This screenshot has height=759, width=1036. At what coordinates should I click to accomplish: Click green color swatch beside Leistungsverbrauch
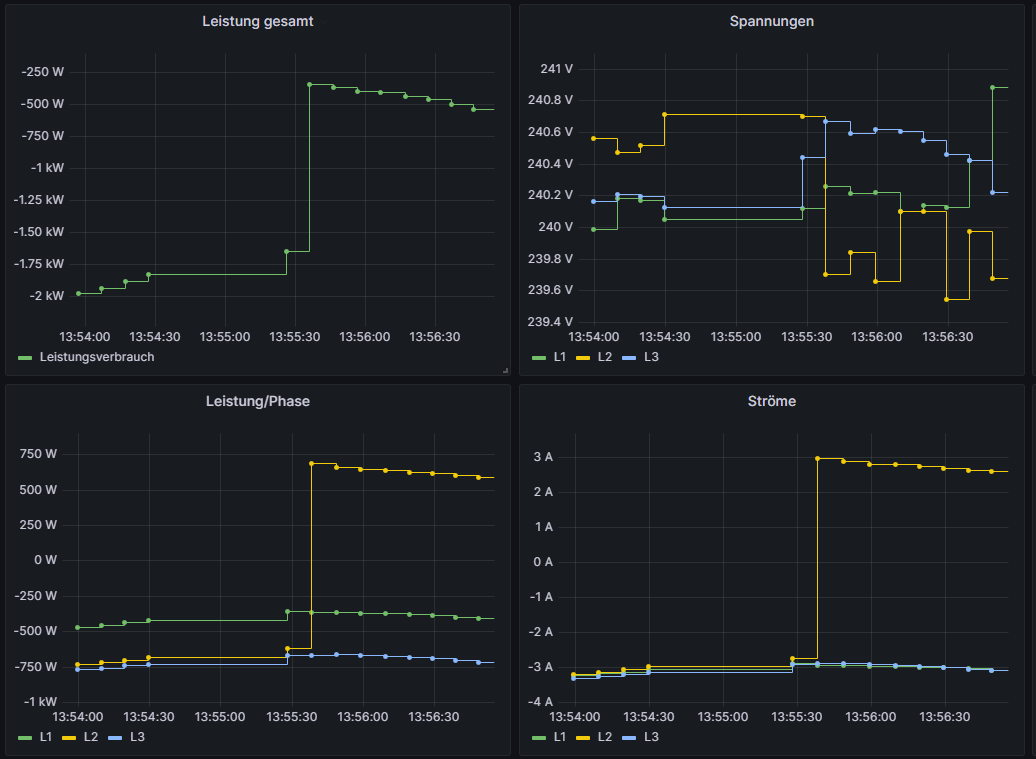pyautogui.click(x=25, y=357)
